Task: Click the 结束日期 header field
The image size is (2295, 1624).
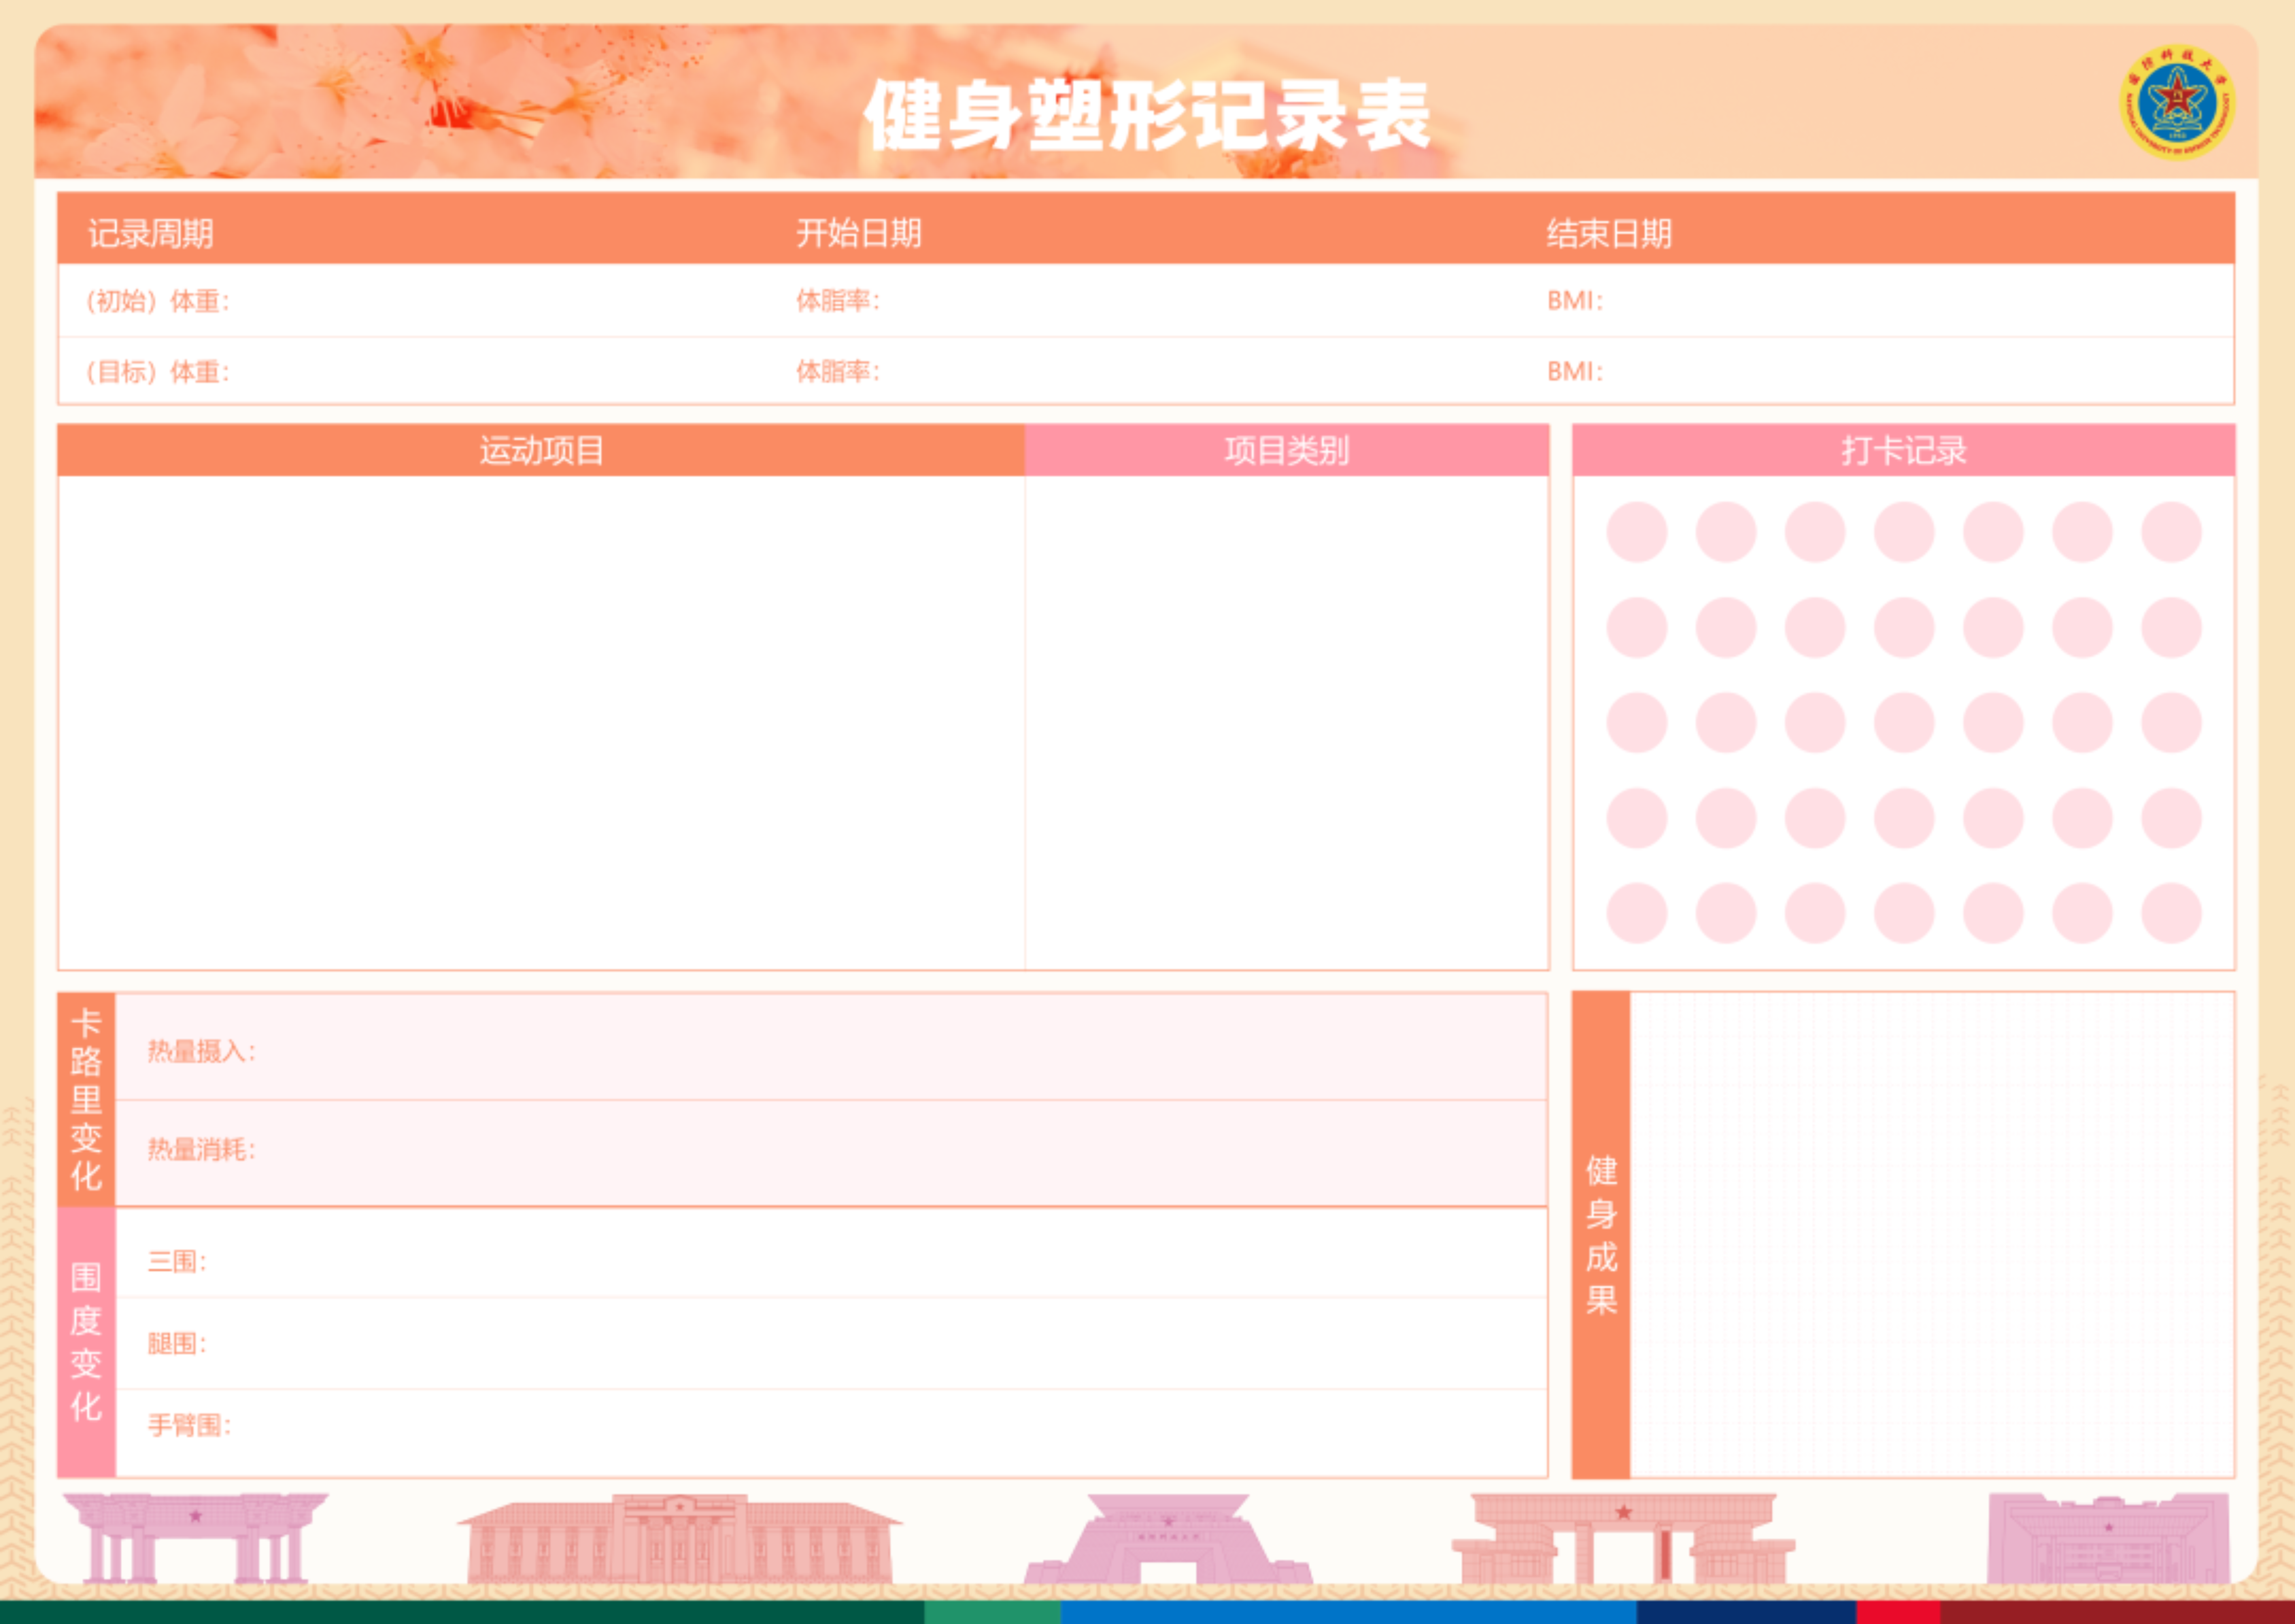Action: (1608, 233)
